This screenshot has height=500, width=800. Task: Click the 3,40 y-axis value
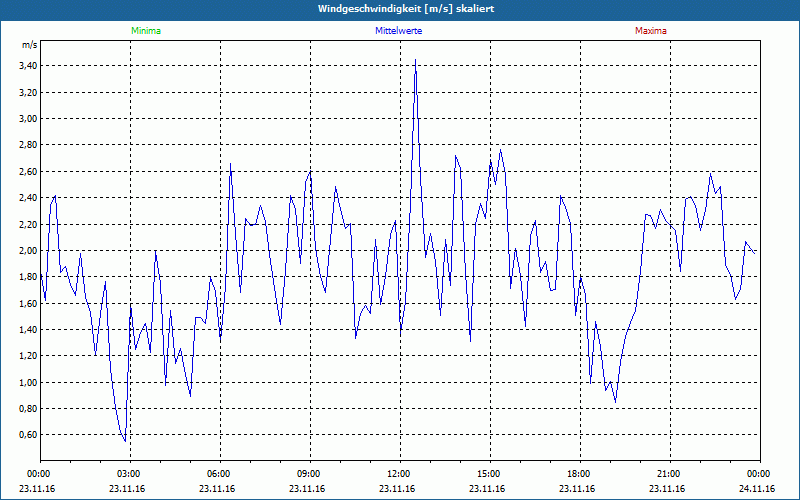(29, 66)
